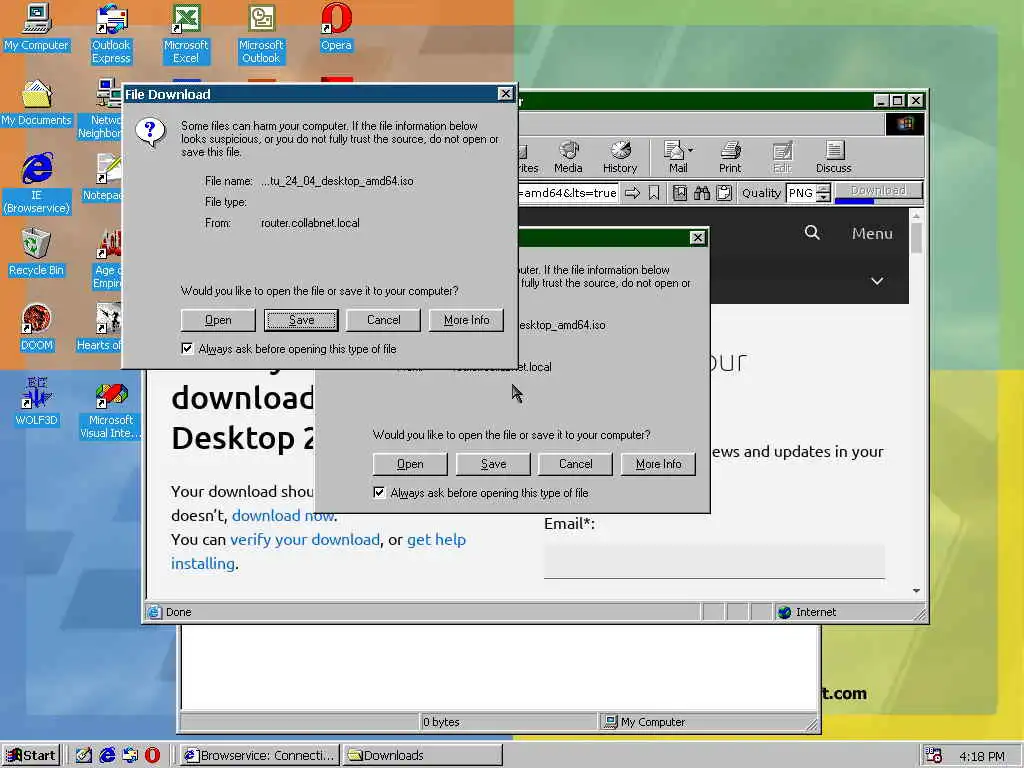Viewport: 1024px width, 768px height.
Task: Click the browser address bar URL field
Action: [568, 193]
